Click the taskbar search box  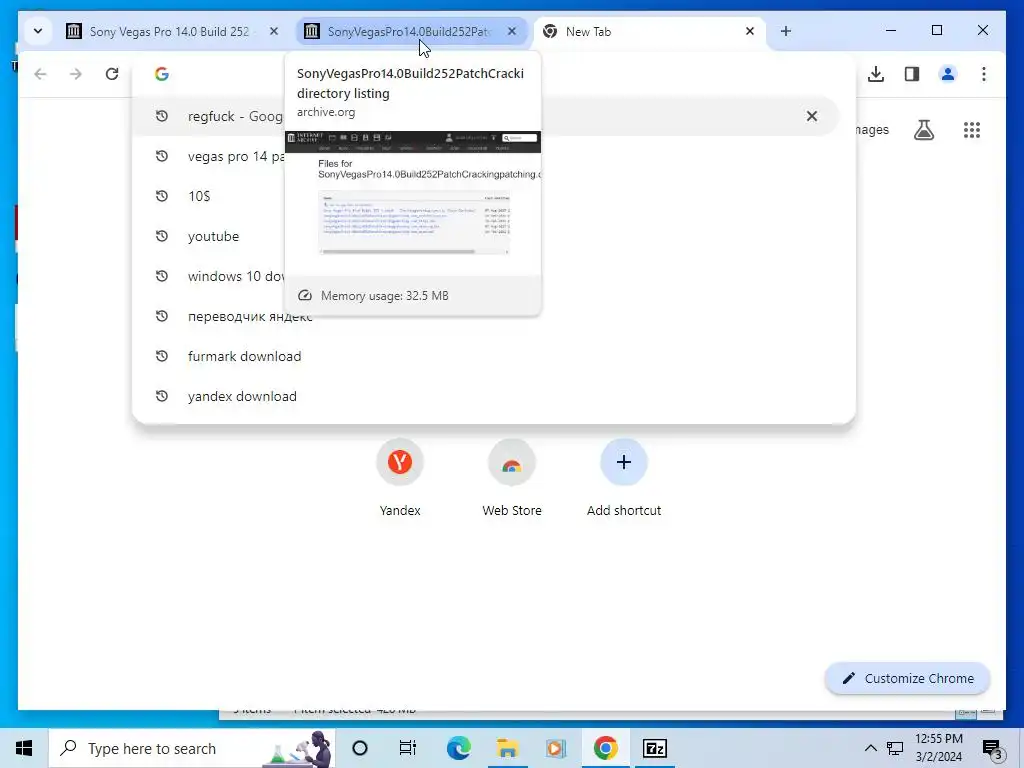[x=192, y=748]
